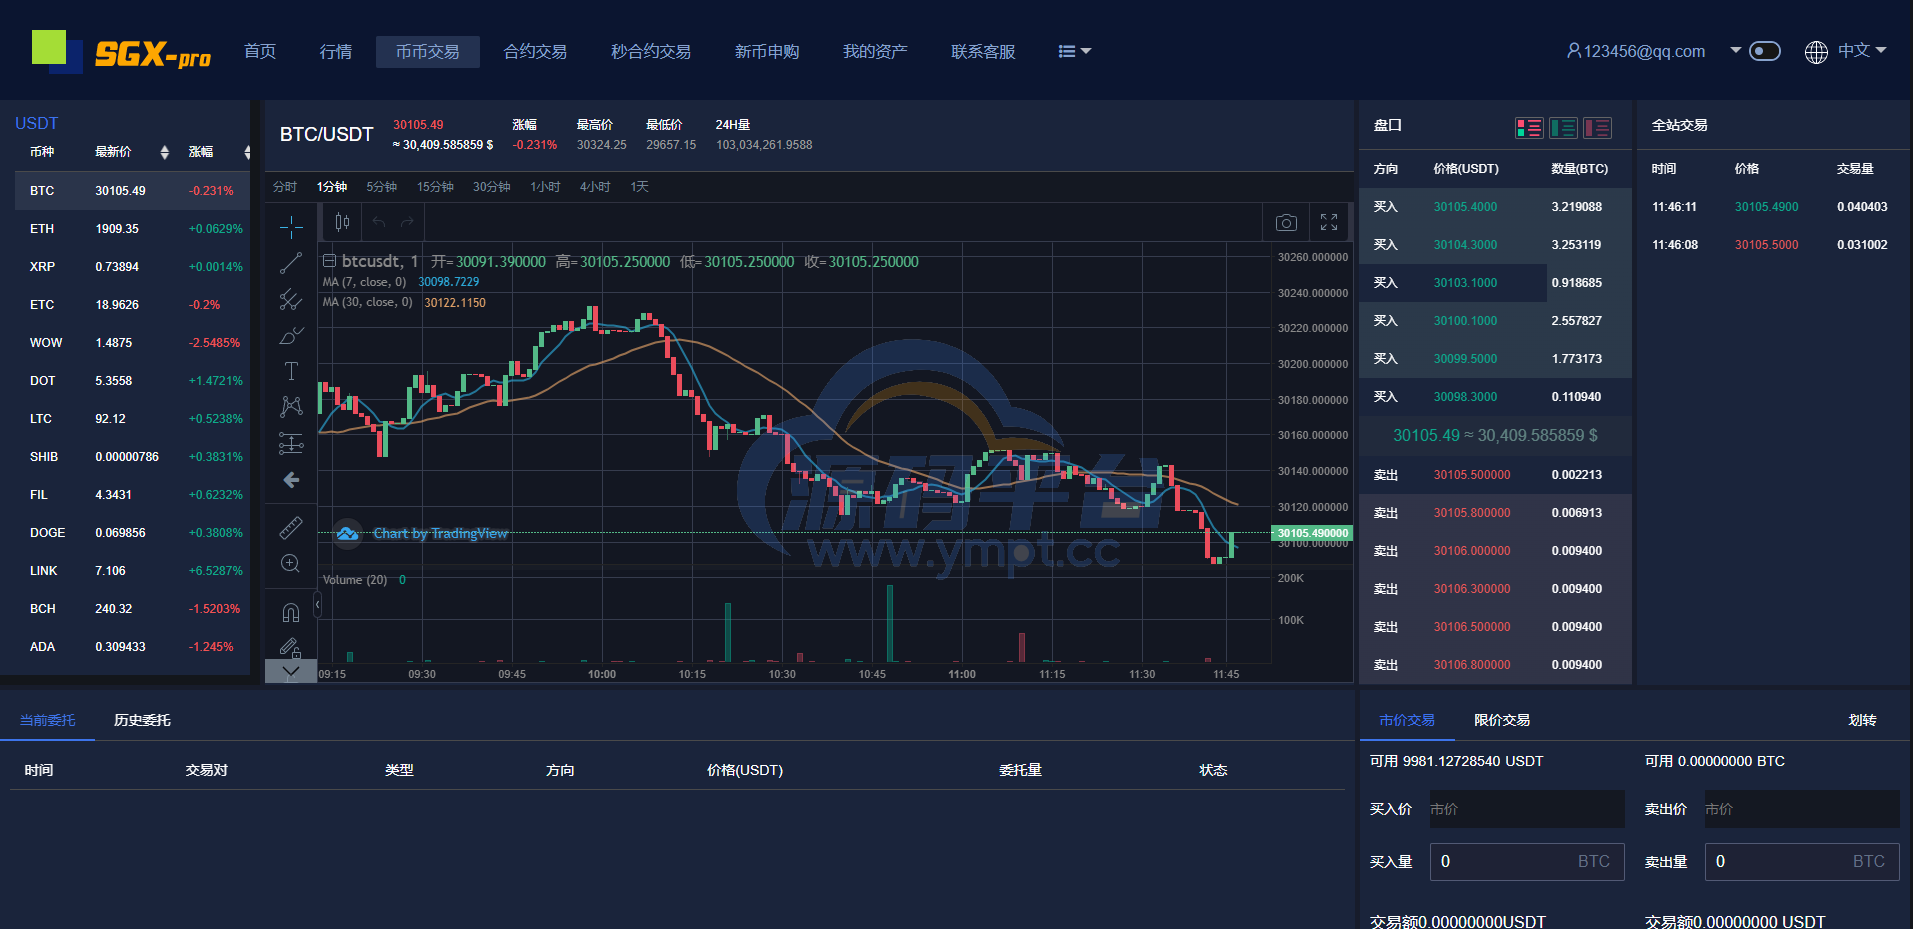
Task: Select the brush drawing tool
Action: point(291,335)
